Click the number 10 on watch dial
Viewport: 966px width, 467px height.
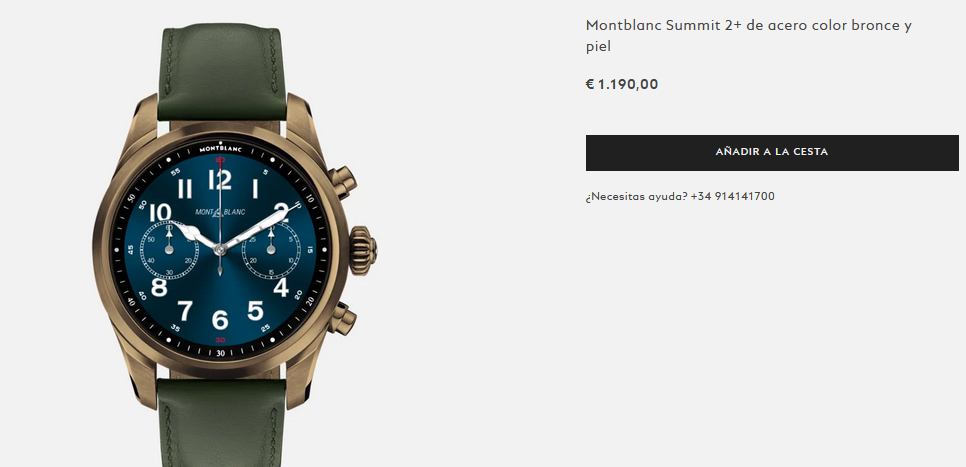(x=161, y=213)
